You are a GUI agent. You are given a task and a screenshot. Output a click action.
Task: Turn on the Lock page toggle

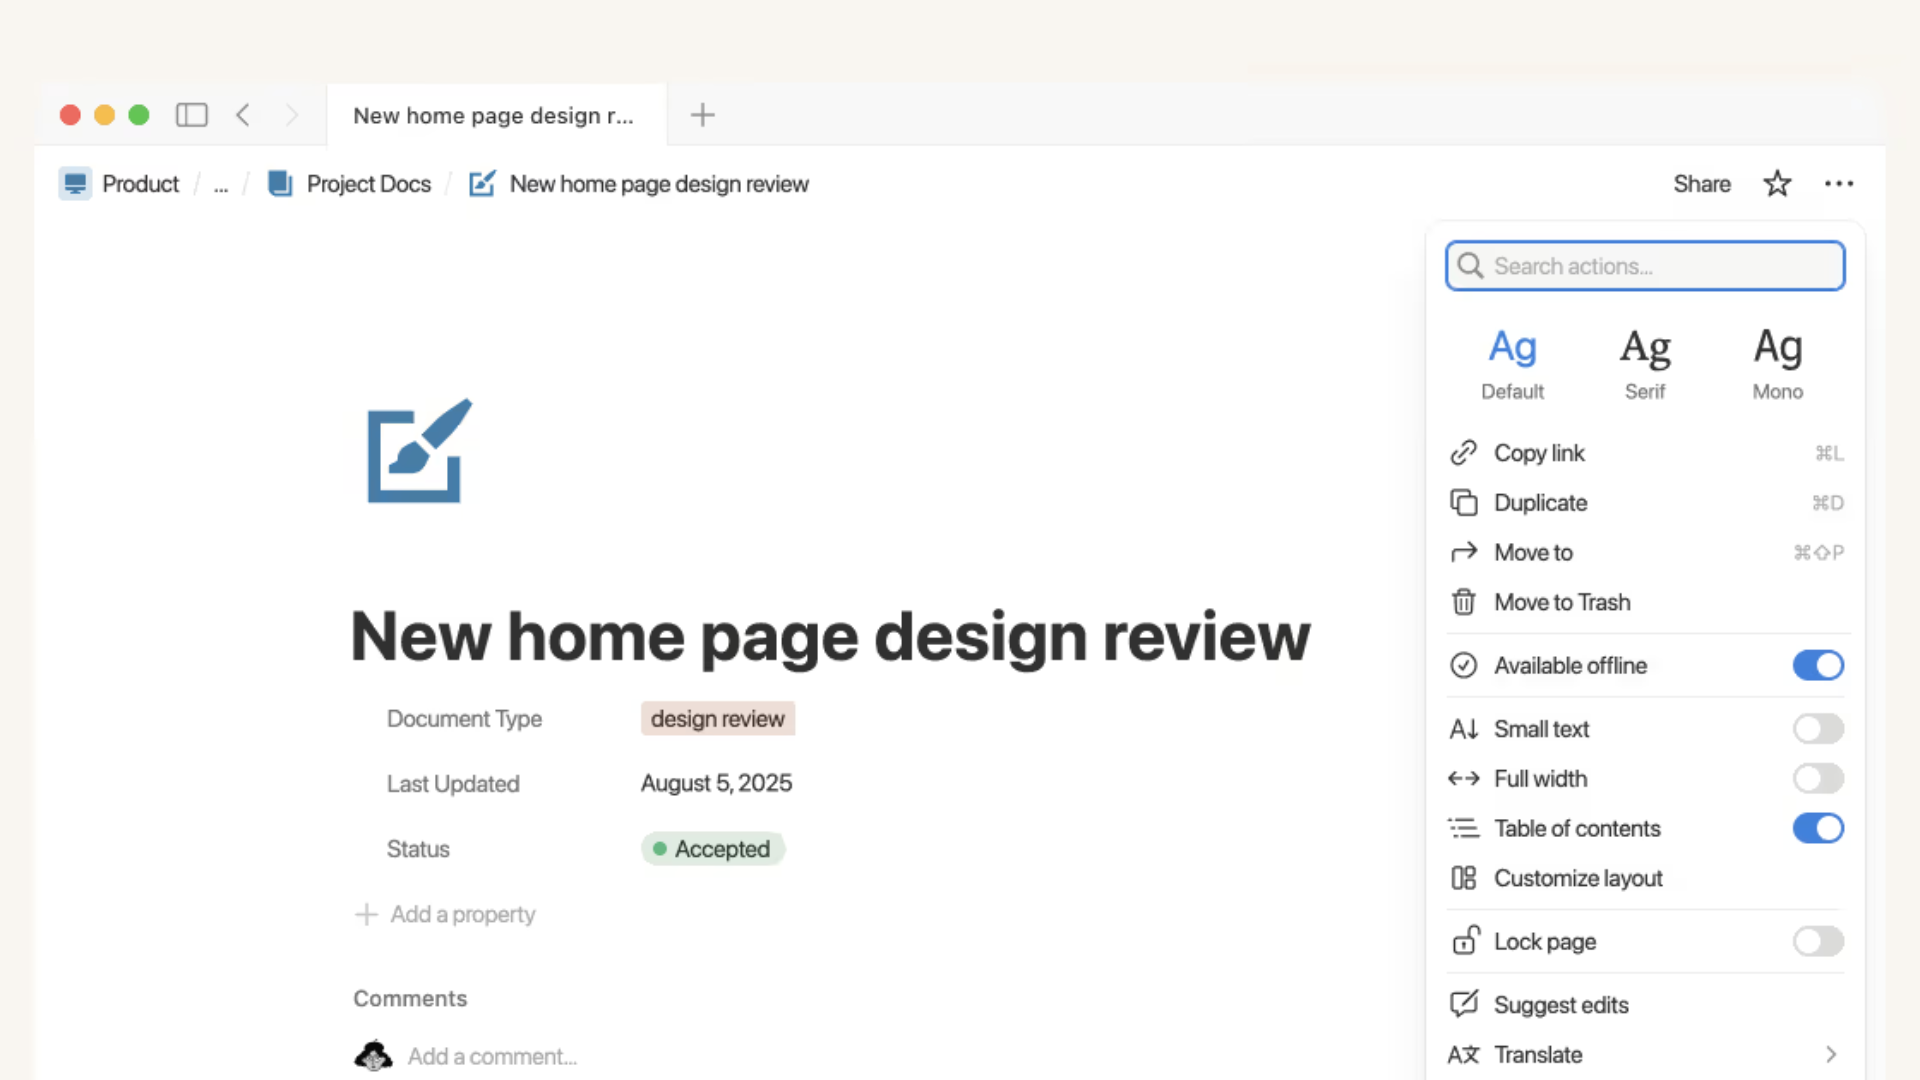point(1817,942)
